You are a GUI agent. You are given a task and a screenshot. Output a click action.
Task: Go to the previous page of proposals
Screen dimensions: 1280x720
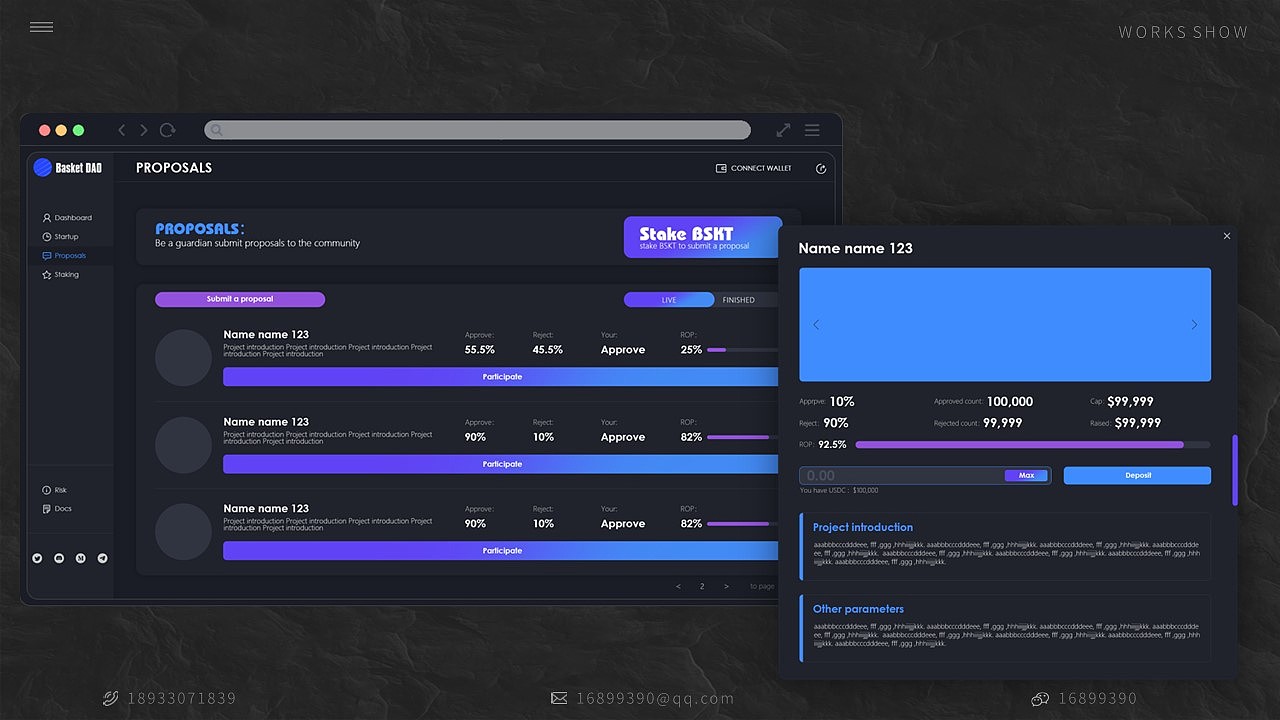[x=679, y=586]
